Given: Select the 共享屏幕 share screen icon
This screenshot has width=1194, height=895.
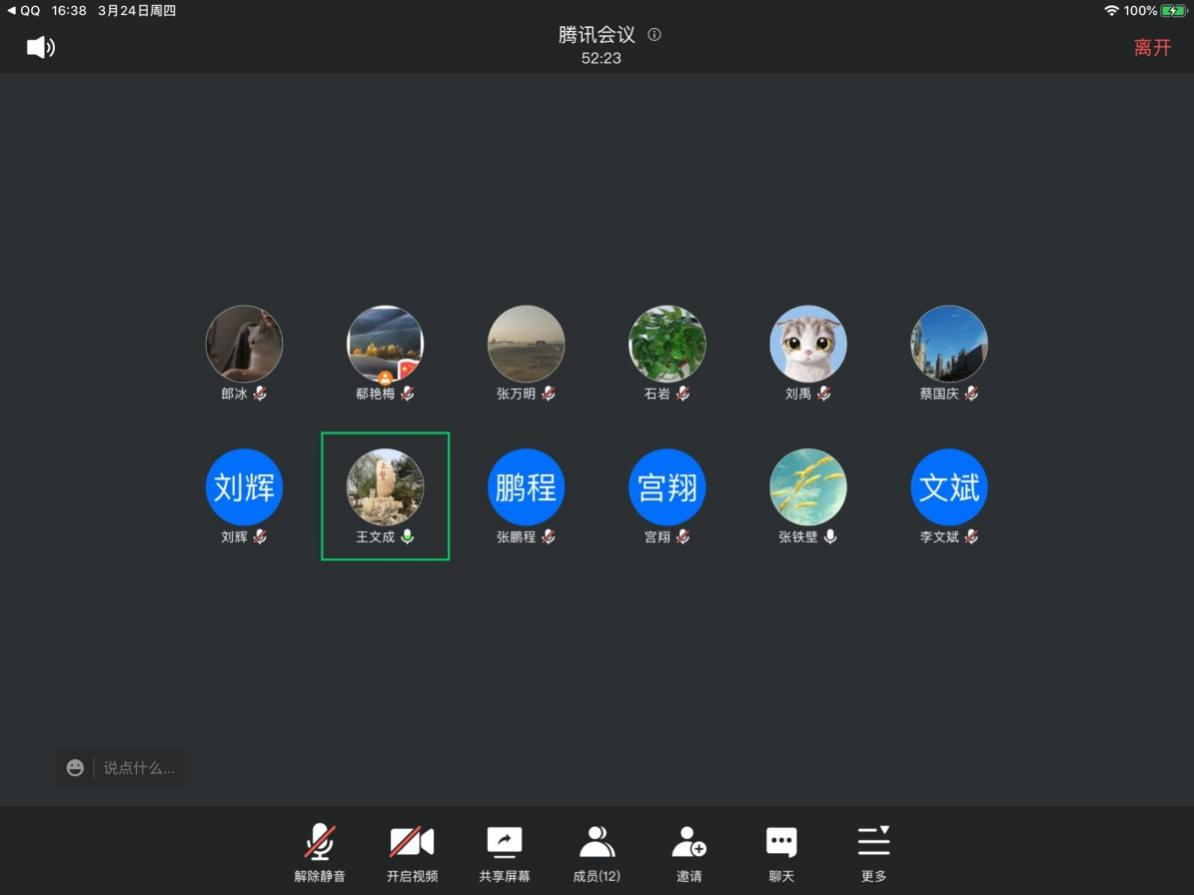Looking at the screenshot, I should click(504, 842).
